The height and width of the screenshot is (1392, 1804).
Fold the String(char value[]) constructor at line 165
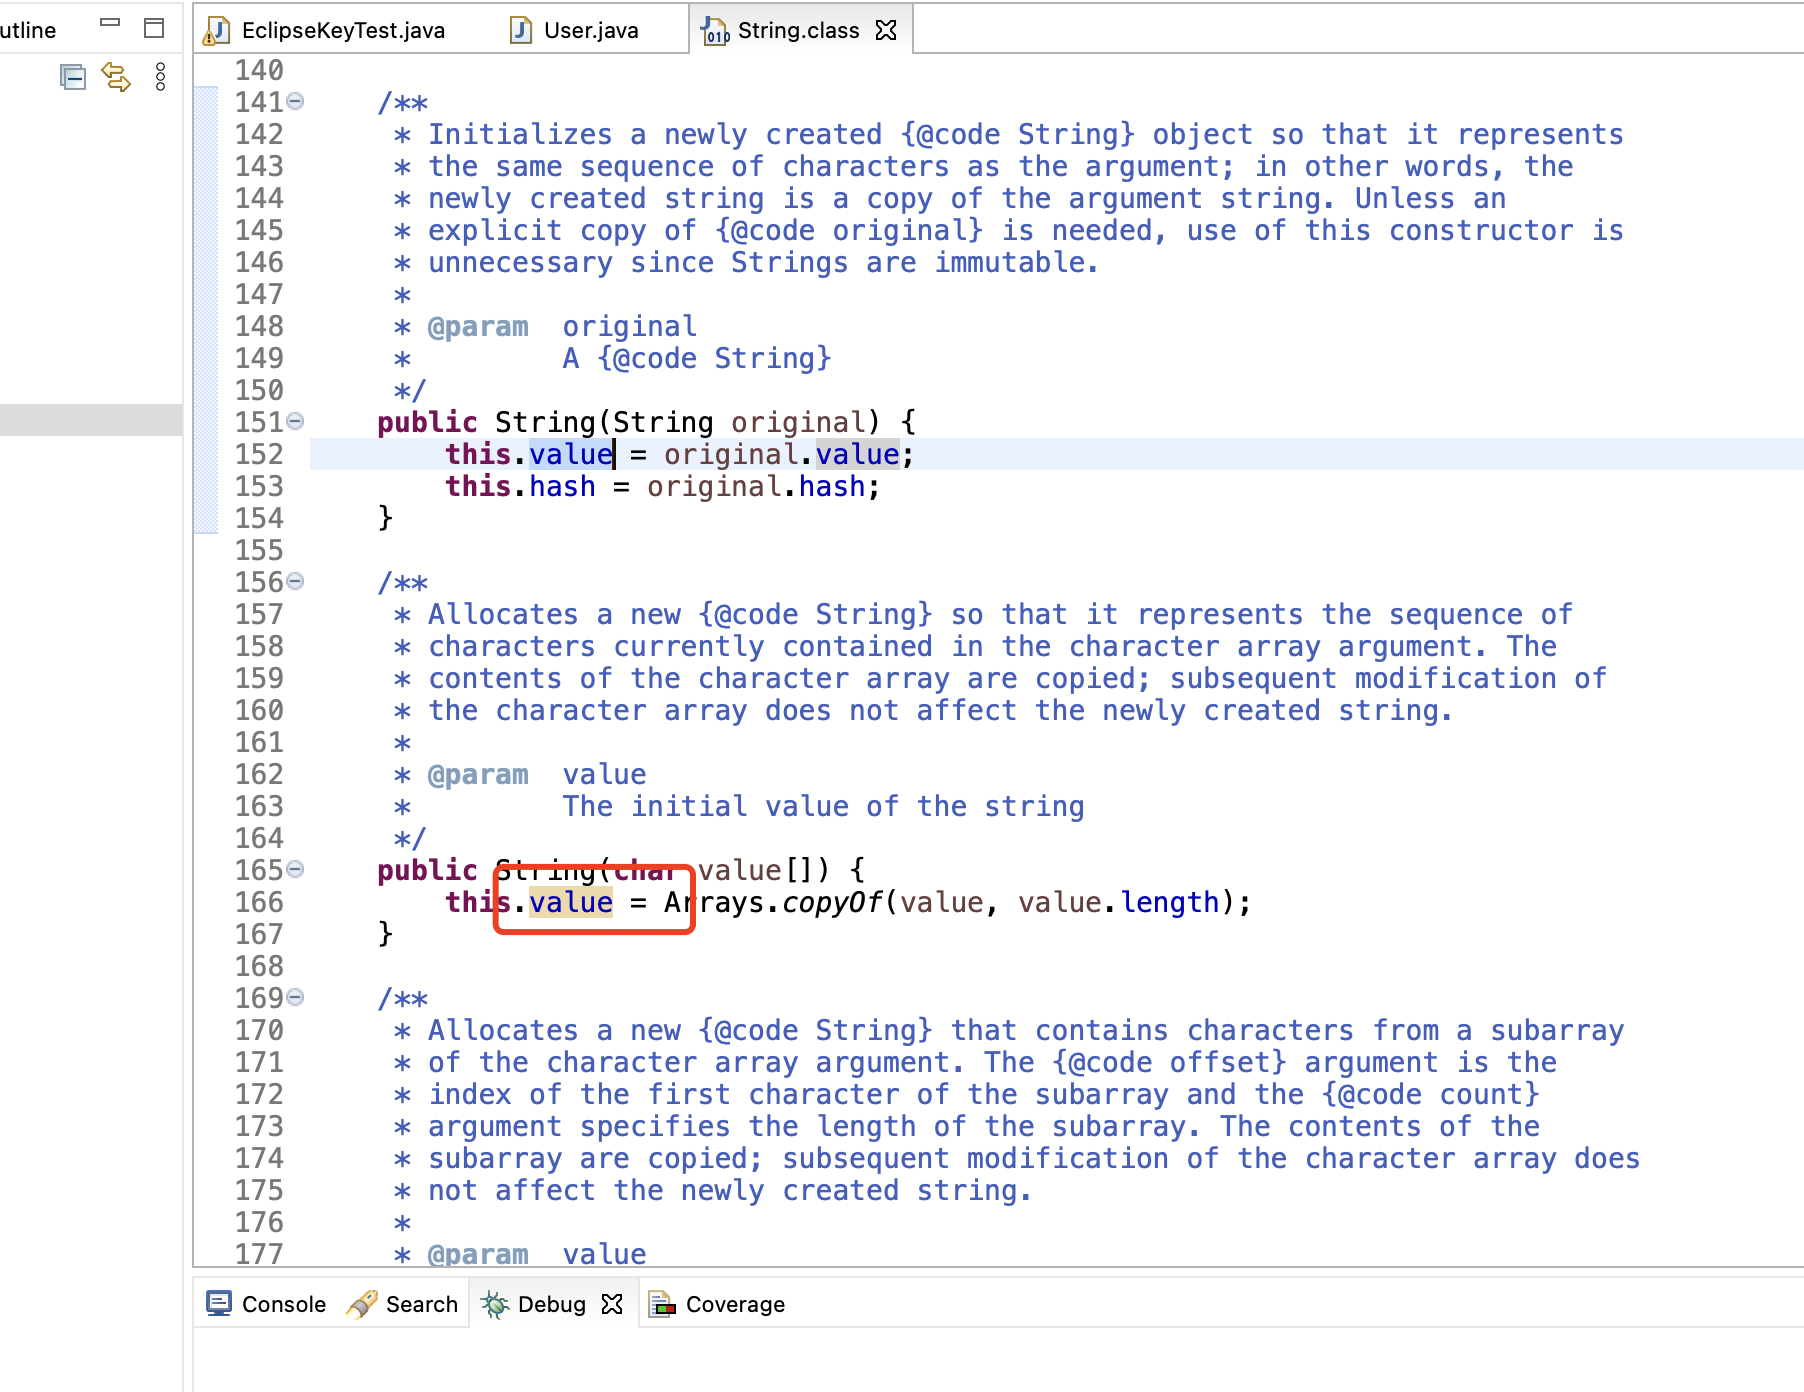(296, 869)
